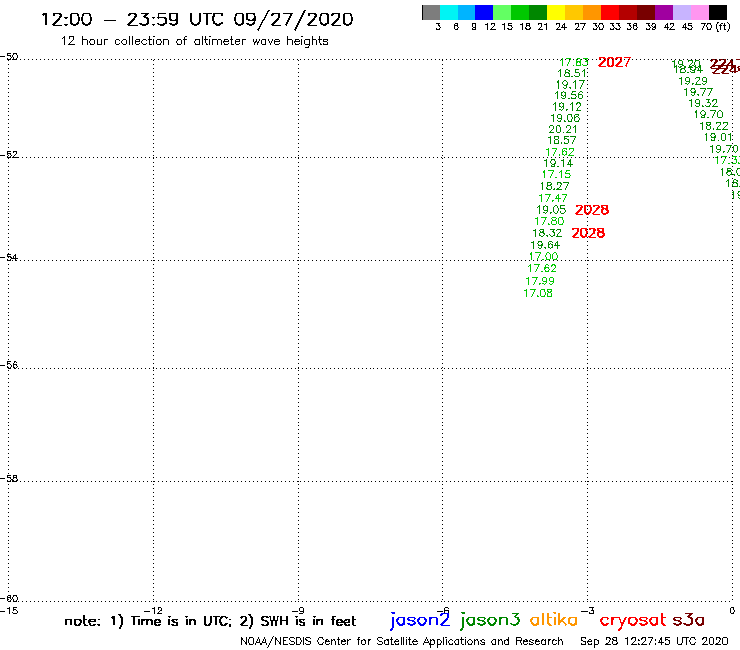Viewport: 740px width, 650px height.
Task: Click the 19.29 value on right track
Action: click(693, 81)
